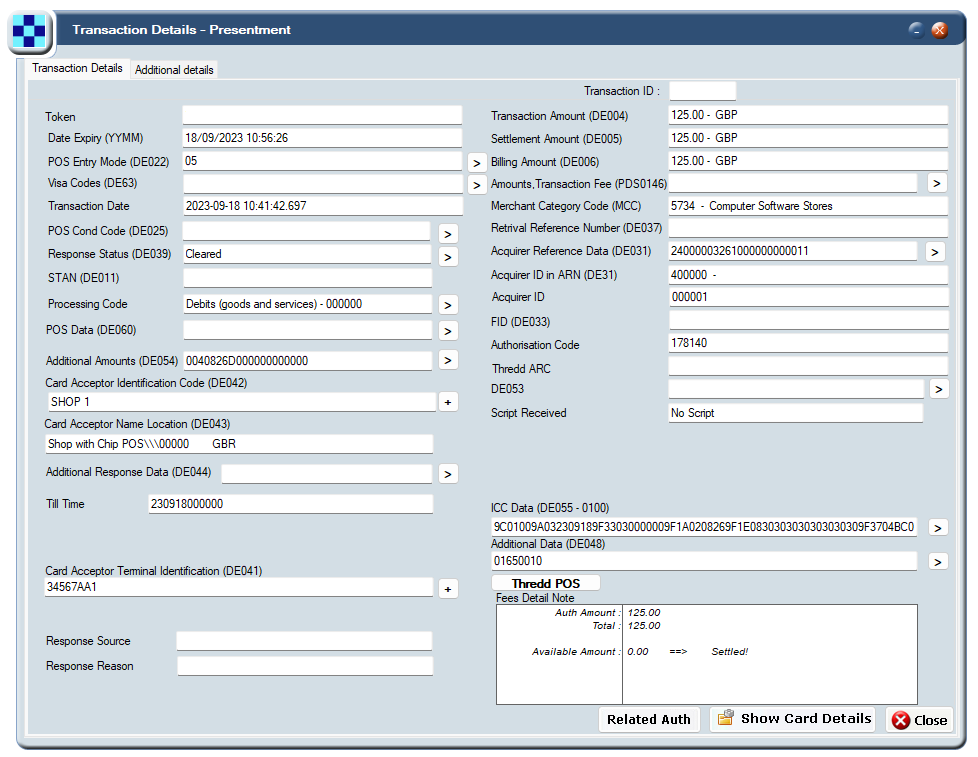Click the Response Reason field
The height and width of the screenshot is (757, 978).
(305, 666)
